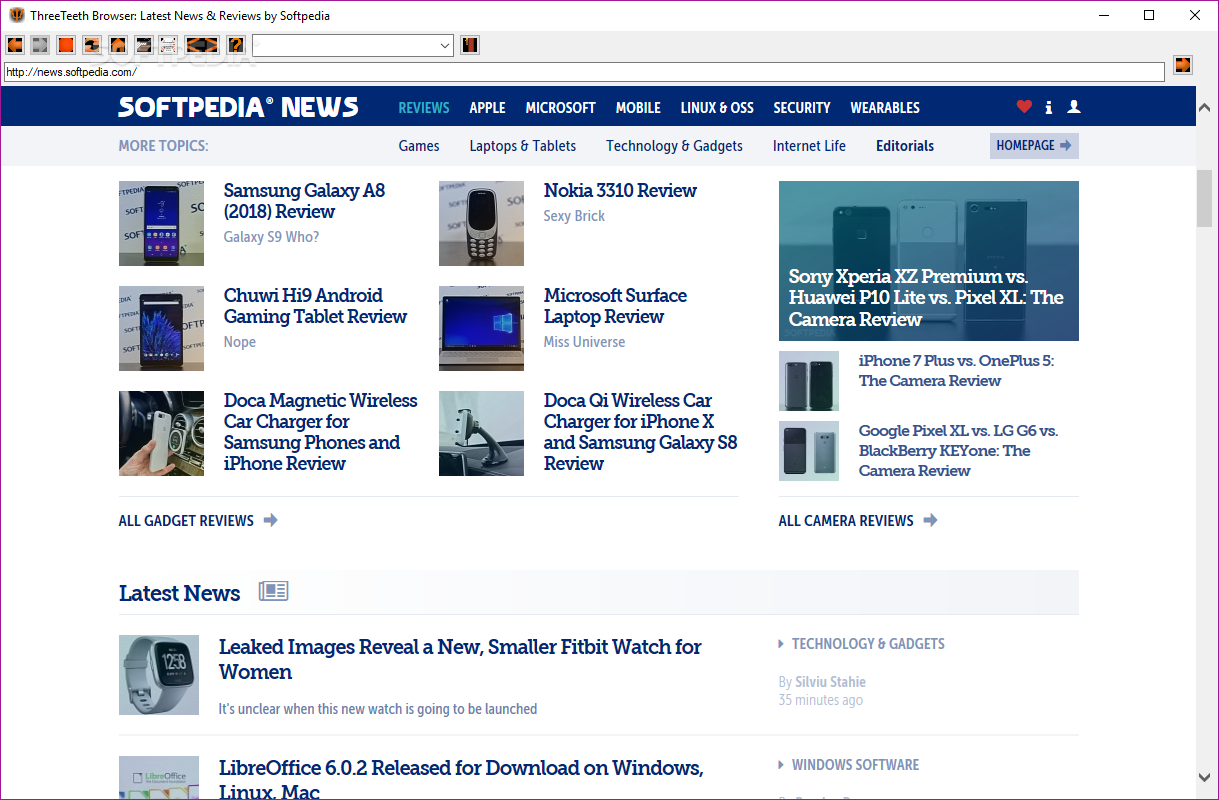Click the address bar URL field
This screenshot has height=800, width=1219.
[x=584, y=72]
